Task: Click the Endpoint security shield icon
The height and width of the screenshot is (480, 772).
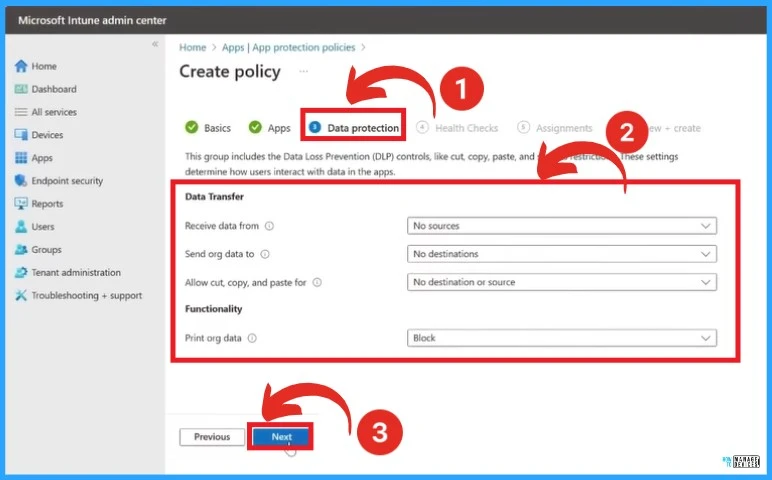Action: [x=21, y=181]
